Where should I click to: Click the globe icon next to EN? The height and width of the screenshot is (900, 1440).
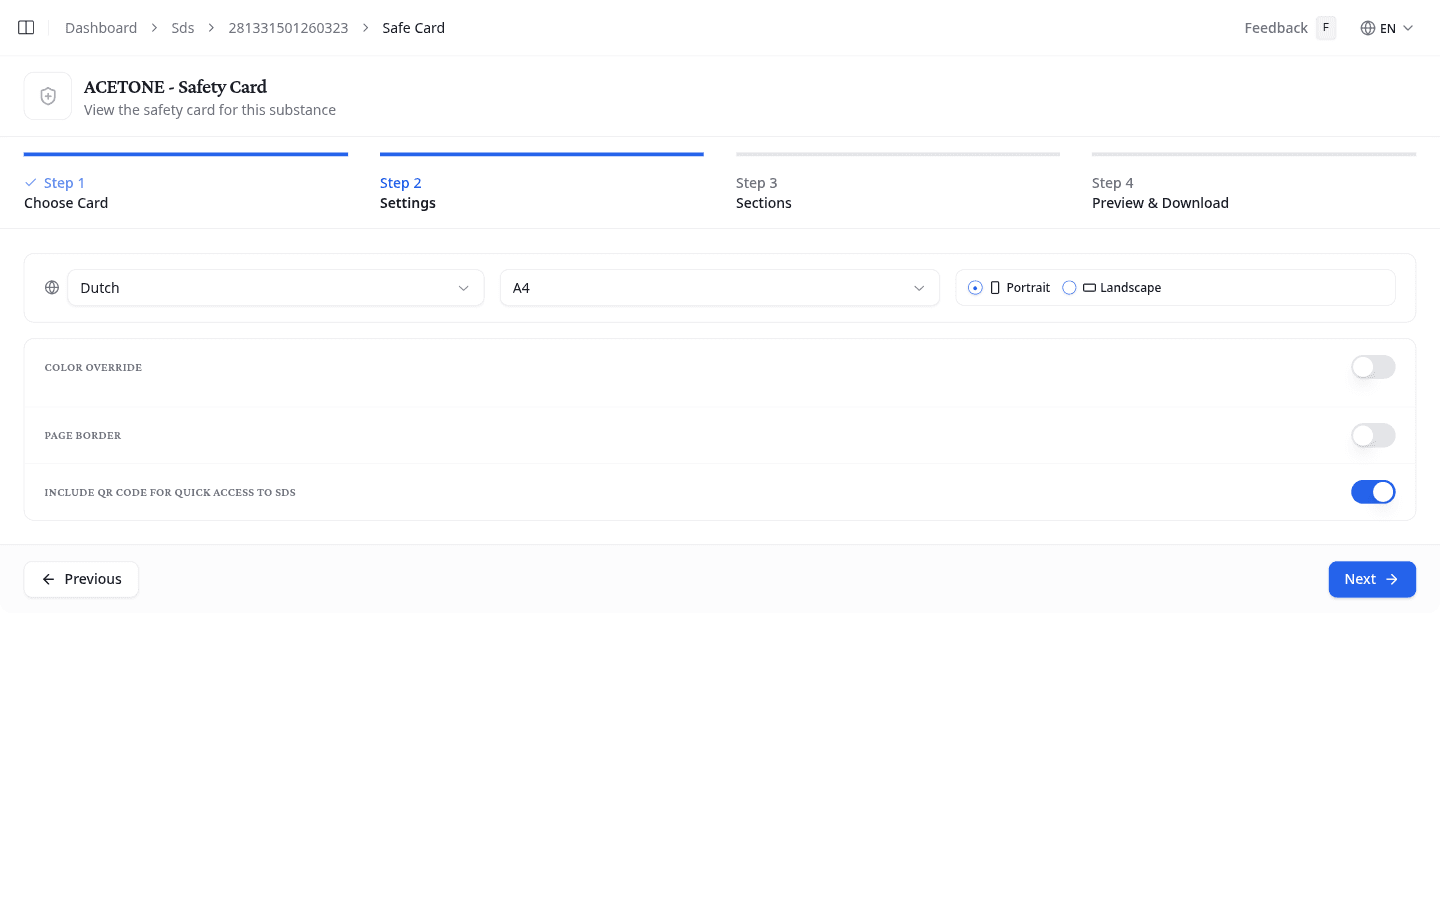pyautogui.click(x=1368, y=28)
